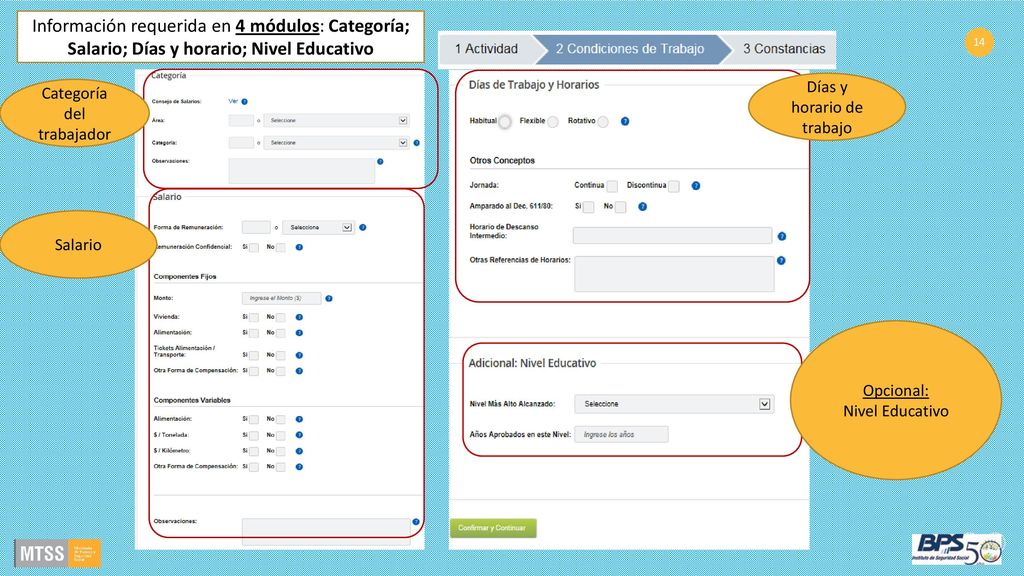Focus the Horario de Descanso Intermedio field
This screenshot has height=576, width=1024.
tap(673, 236)
